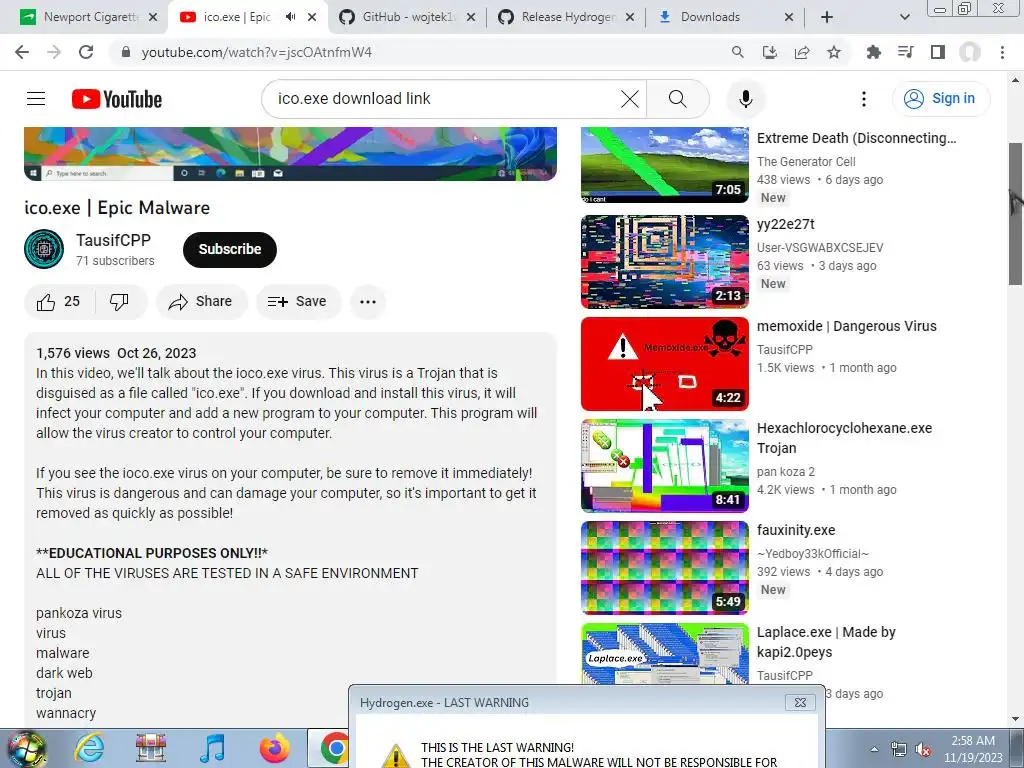Viewport: 1024px width, 768px height.
Task: Switch to the Release Hydrogen tab
Action: coord(568,17)
